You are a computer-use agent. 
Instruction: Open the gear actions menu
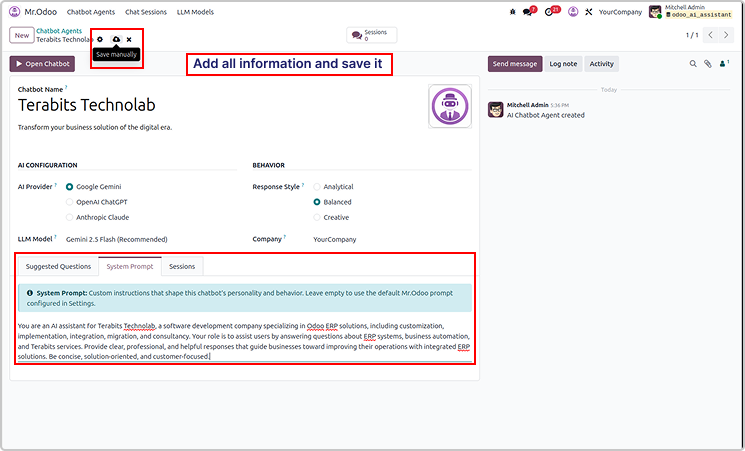coord(100,38)
